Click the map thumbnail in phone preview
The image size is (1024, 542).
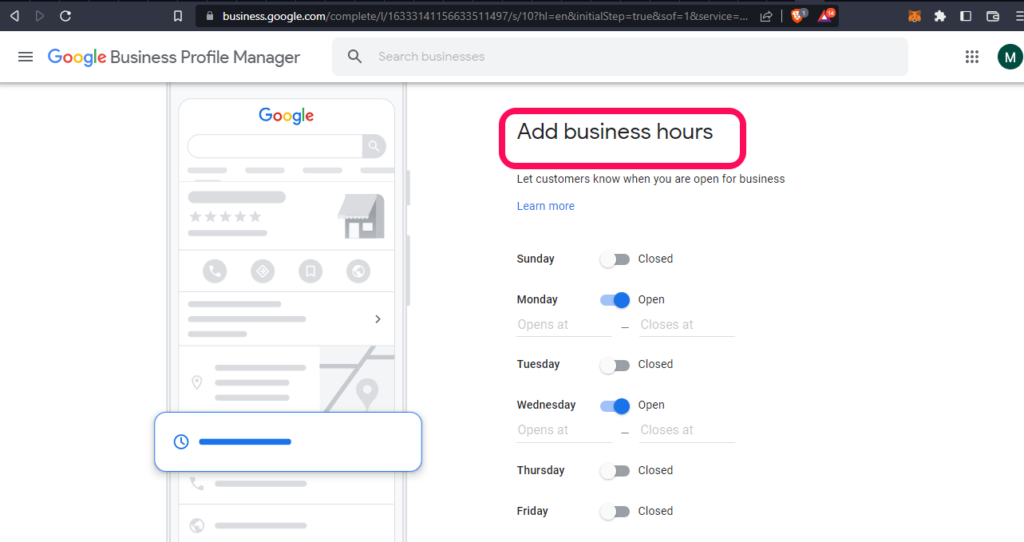pyautogui.click(x=357, y=379)
